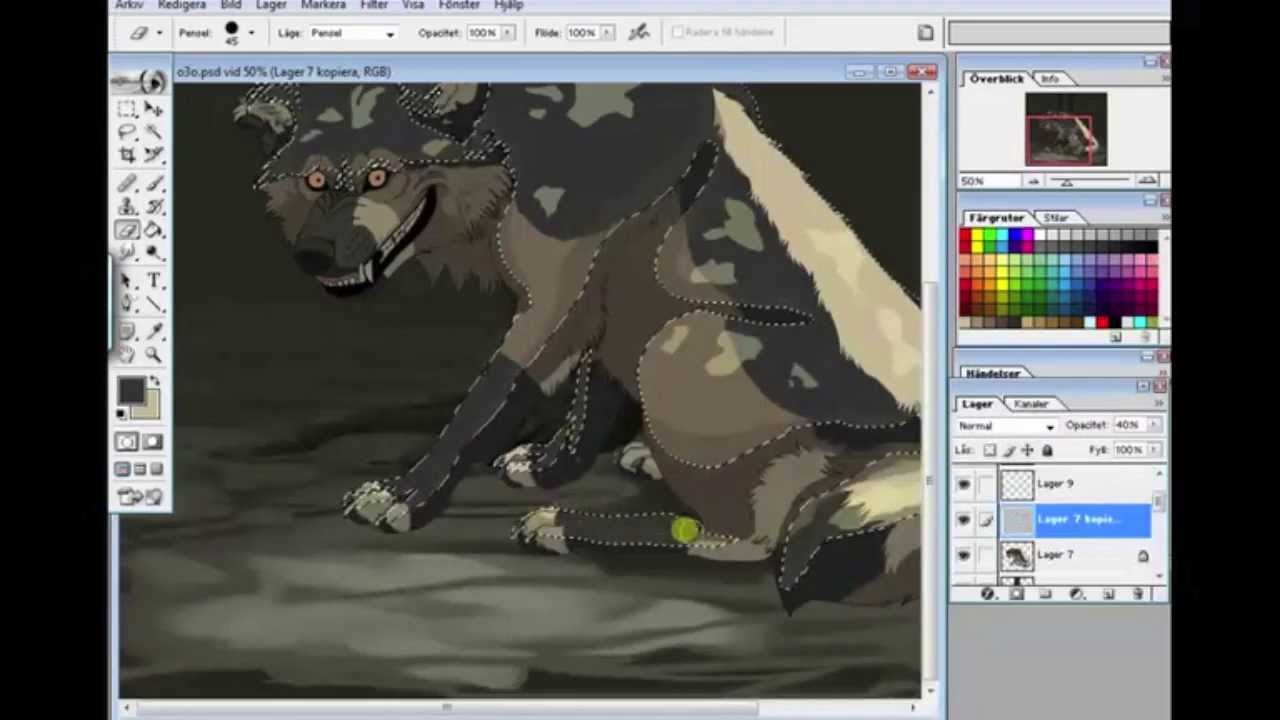Toggle lock all padlock

[1047, 451]
